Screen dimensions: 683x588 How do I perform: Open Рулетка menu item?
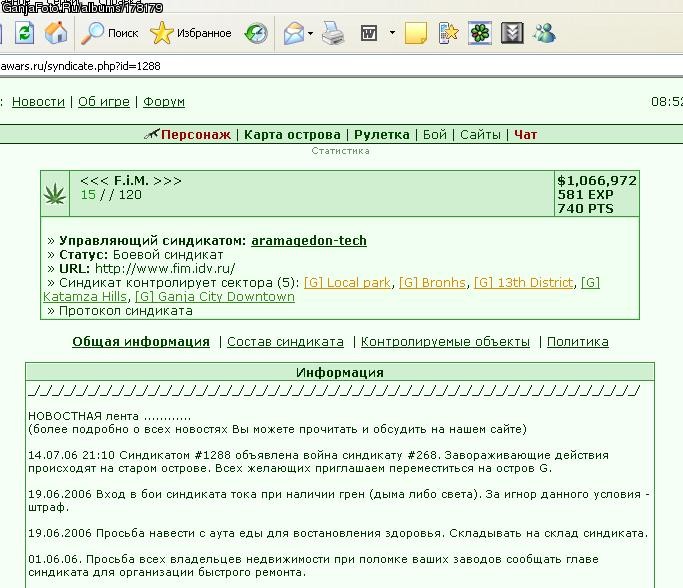tap(382, 135)
